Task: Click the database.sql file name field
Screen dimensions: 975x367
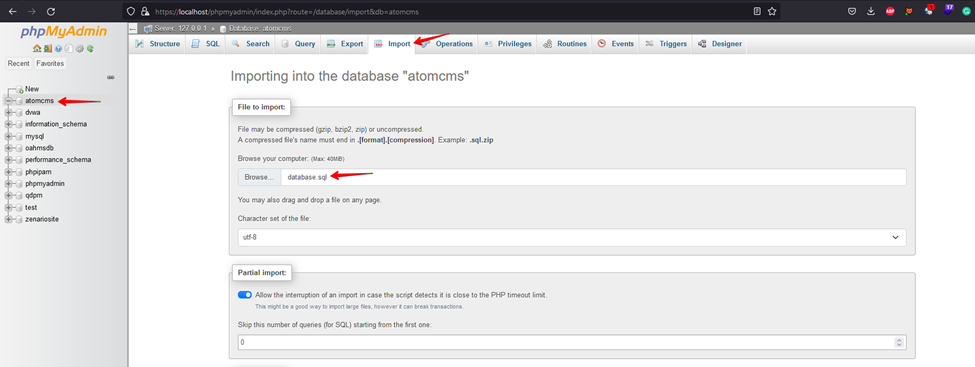Action: tap(593, 177)
